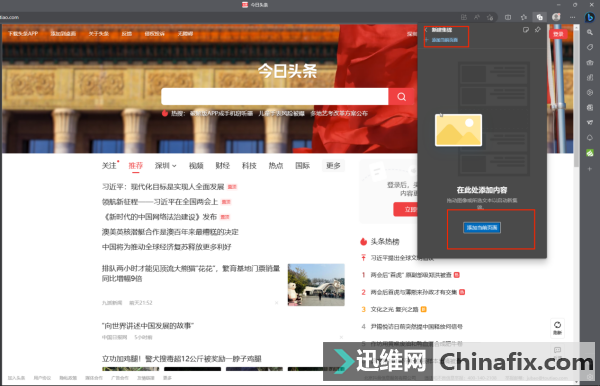The height and width of the screenshot is (386, 600).
Task: Click the plus icon at sidebar bottom
Action: pyautogui.click(x=590, y=169)
